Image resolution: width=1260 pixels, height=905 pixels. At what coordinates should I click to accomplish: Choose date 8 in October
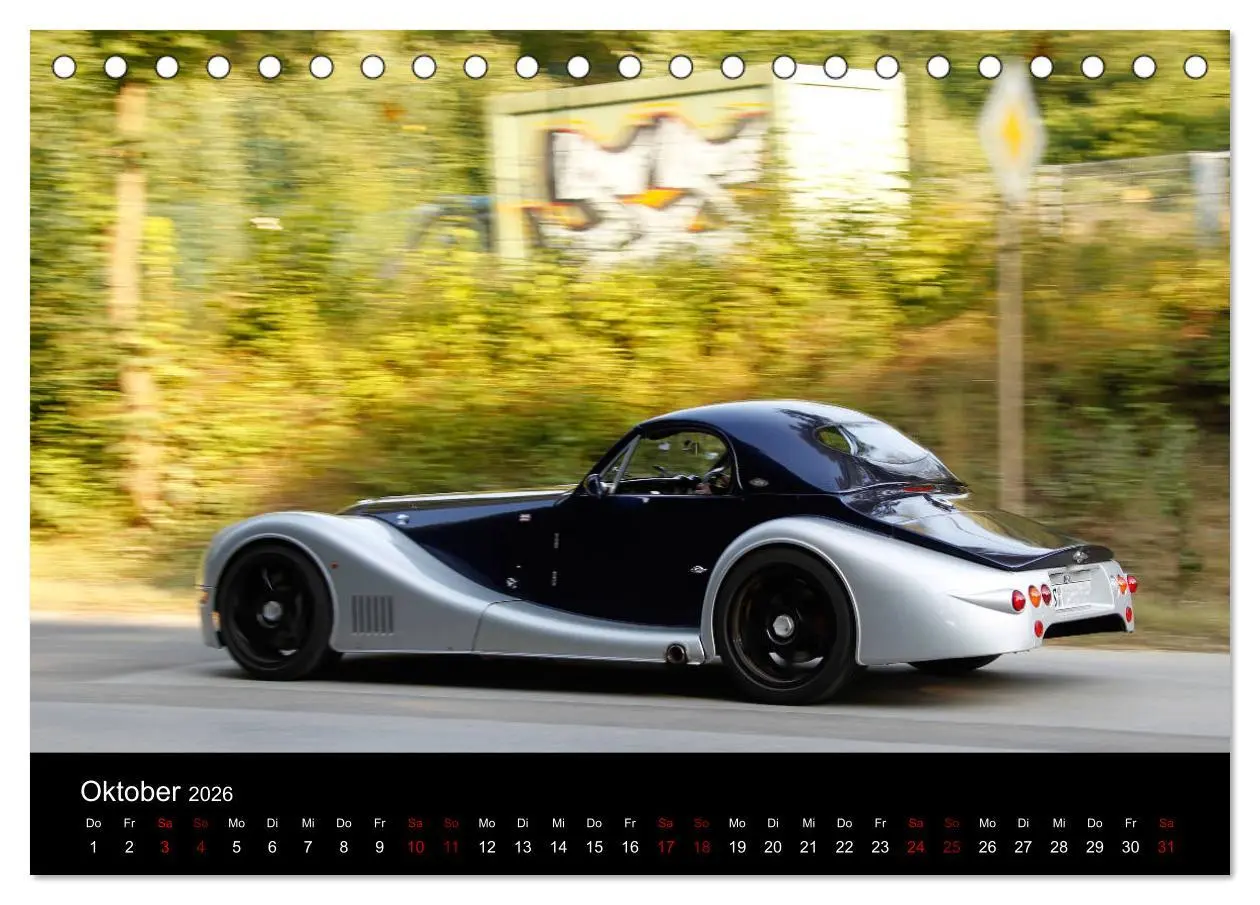pyautogui.click(x=344, y=847)
